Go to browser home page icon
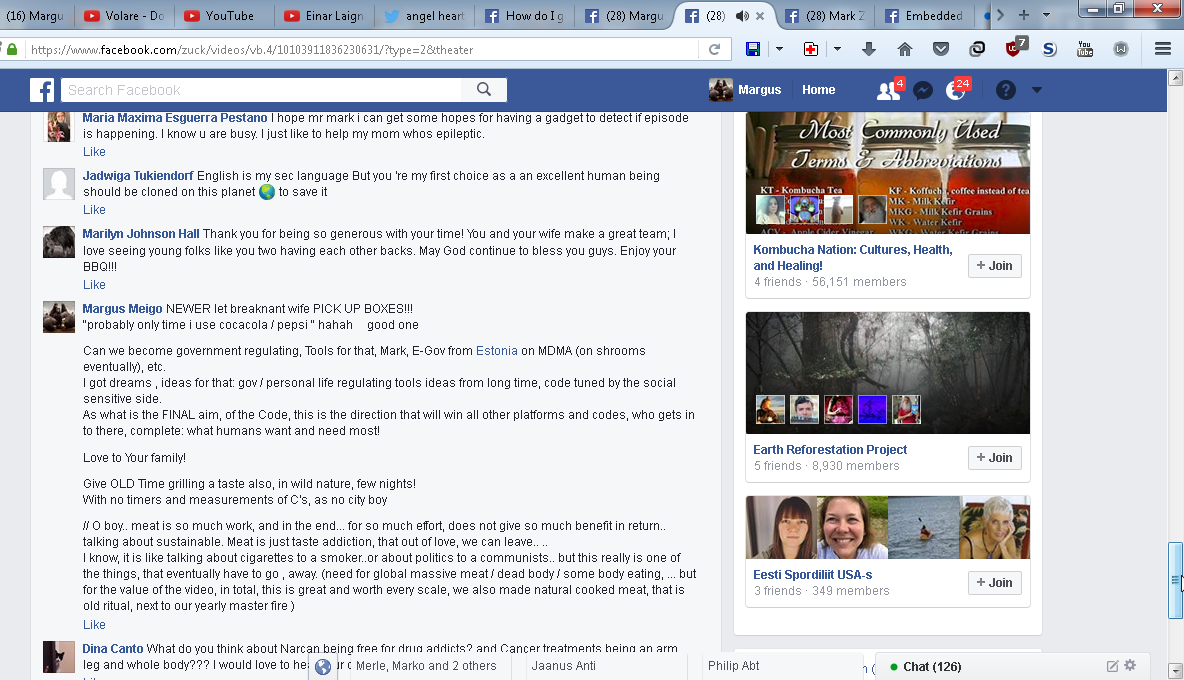This screenshot has width=1184, height=680. pos(905,49)
